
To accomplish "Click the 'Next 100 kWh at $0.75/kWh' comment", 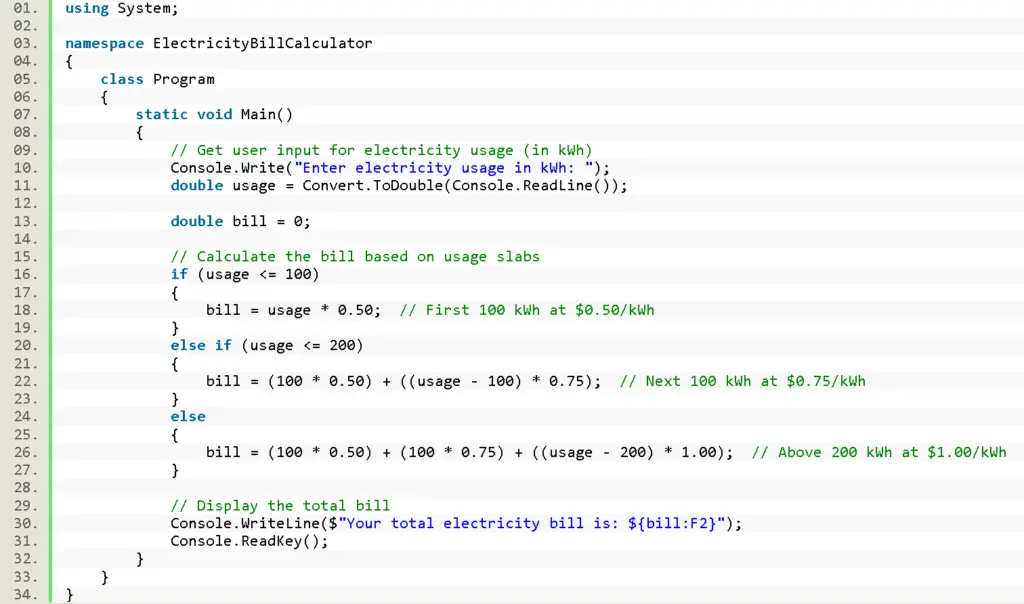I will coord(742,381).
